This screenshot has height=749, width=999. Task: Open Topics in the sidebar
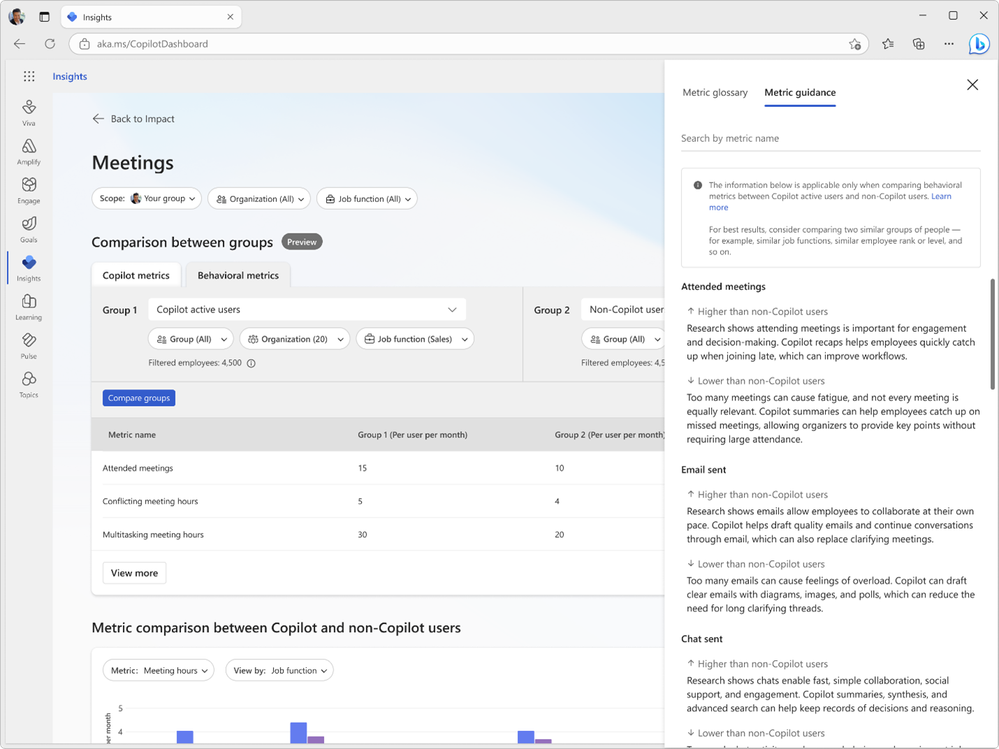click(x=29, y=385)
